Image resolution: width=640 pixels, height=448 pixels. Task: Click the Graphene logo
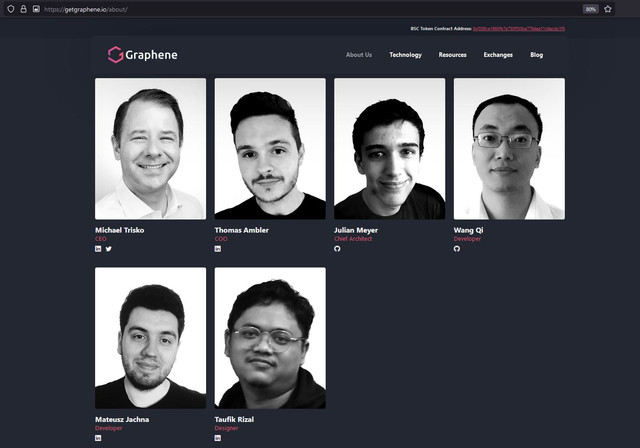(142, 55)
